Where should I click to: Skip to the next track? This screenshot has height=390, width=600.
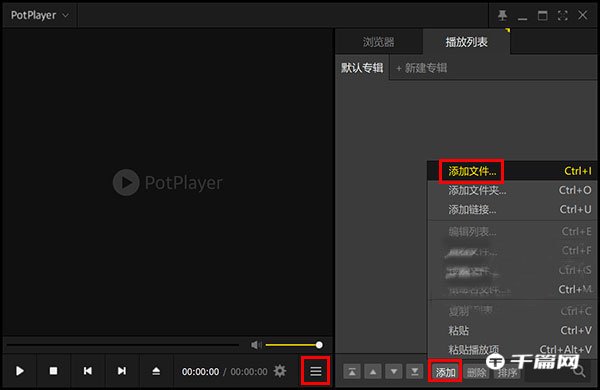(x=122, y=371)
